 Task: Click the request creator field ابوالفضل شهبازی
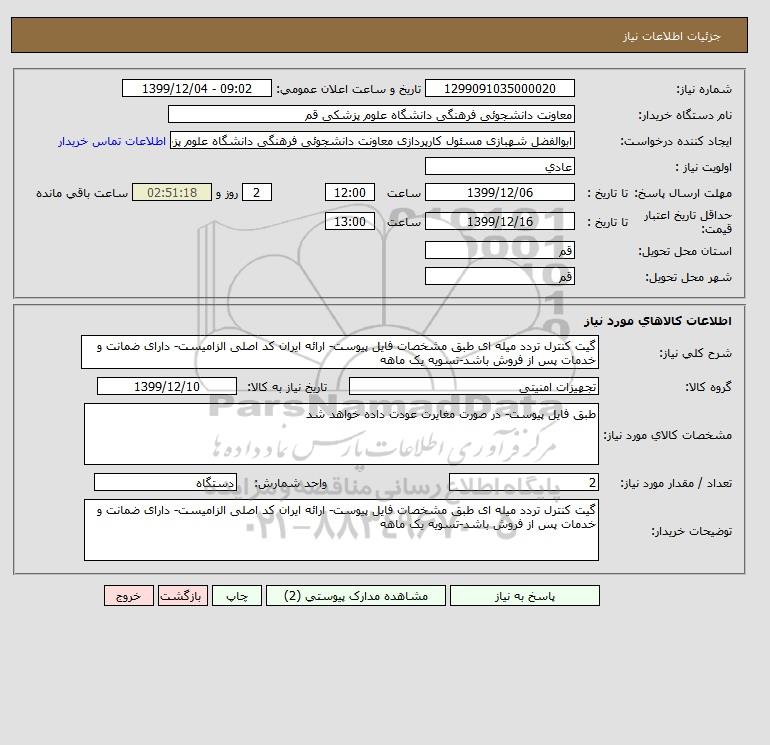[372, 140]
